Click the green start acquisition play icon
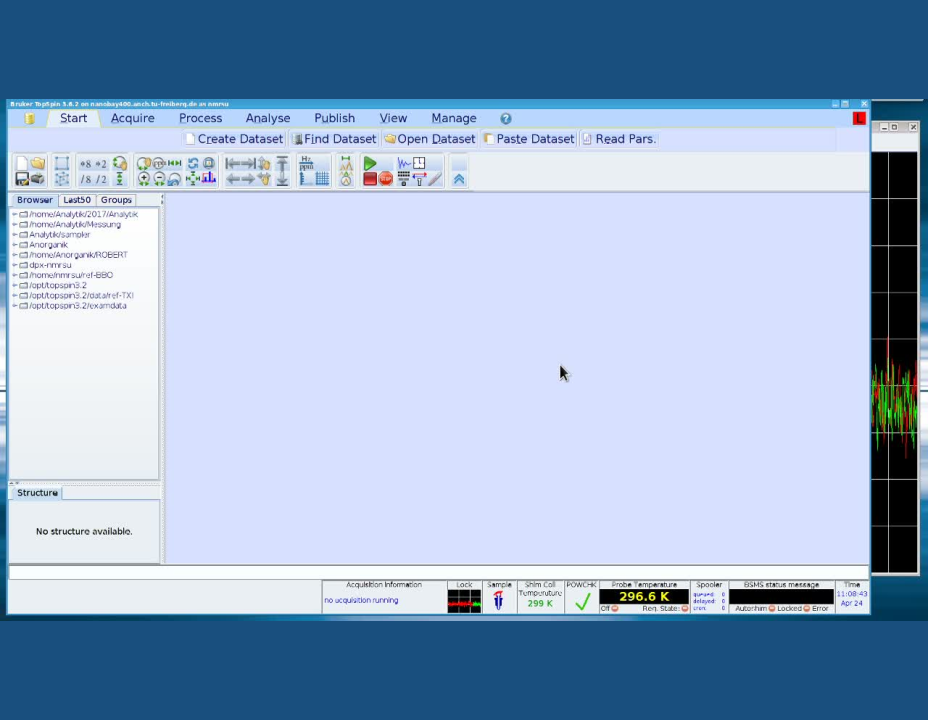This screenshot has height=720, width=928. [370, 163]
